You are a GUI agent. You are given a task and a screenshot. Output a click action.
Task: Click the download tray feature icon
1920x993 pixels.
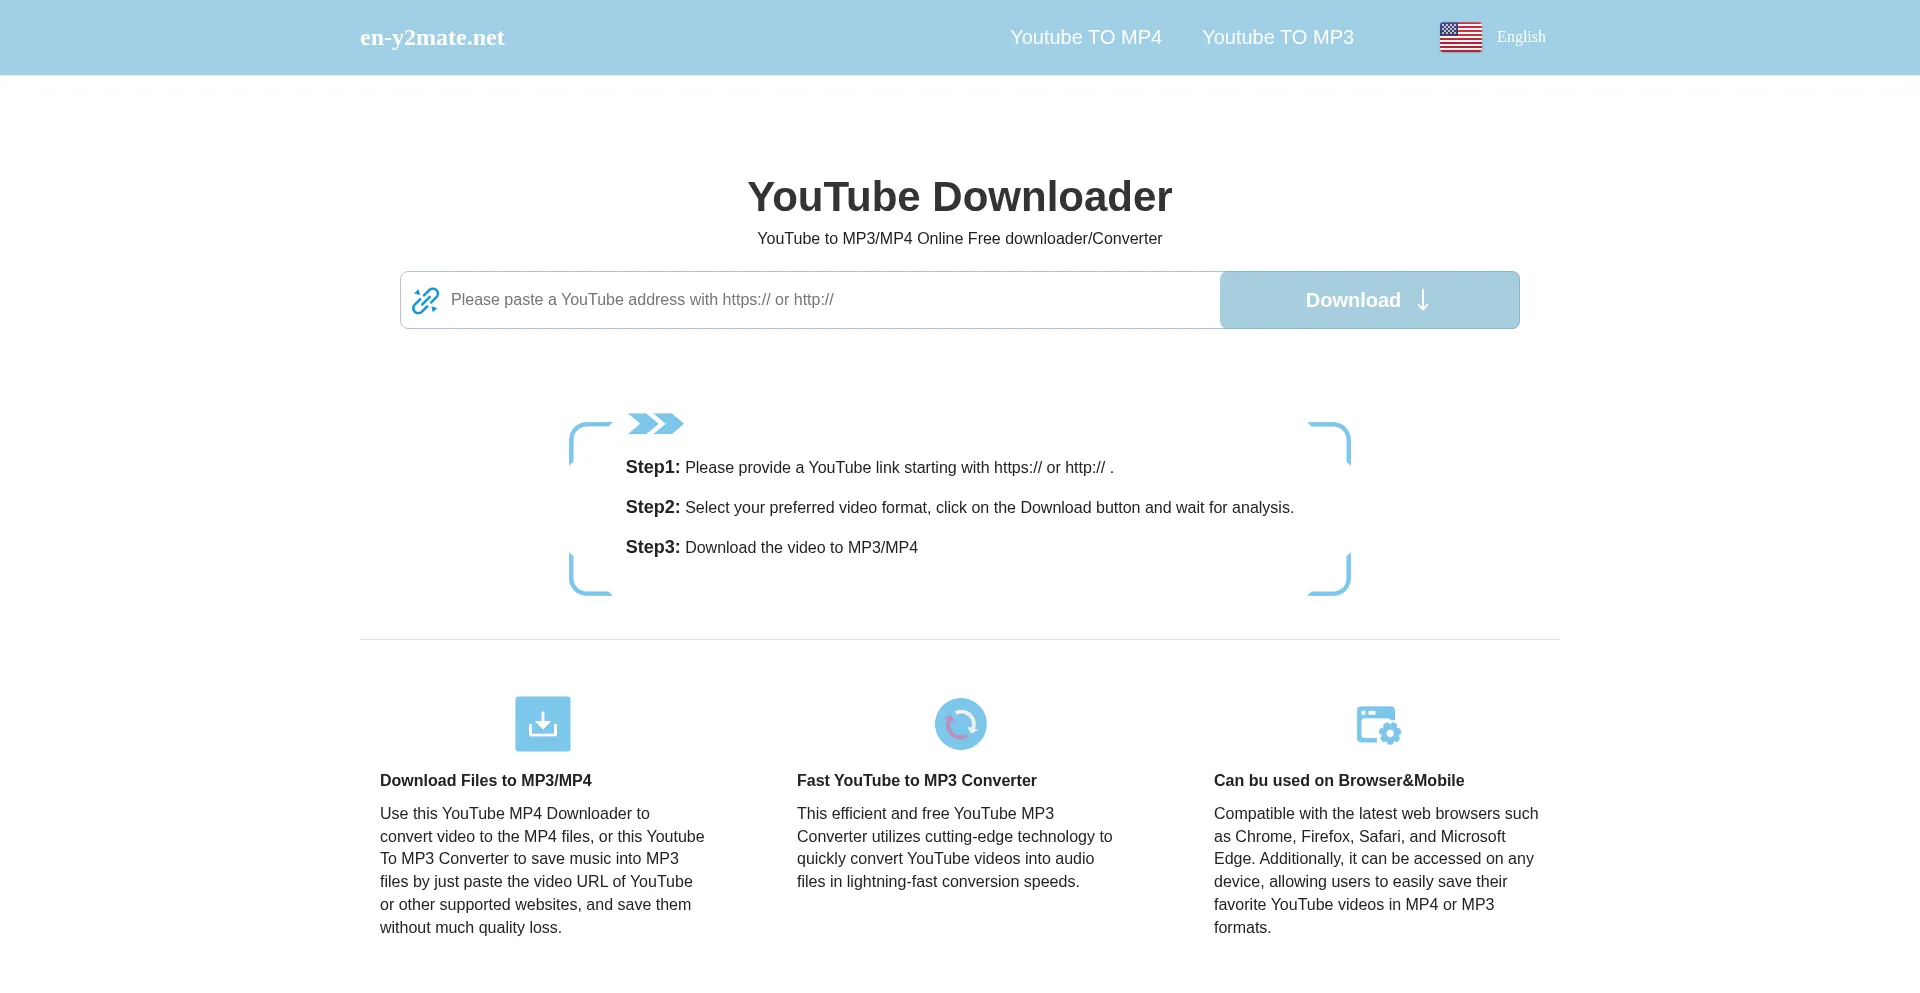543,724
